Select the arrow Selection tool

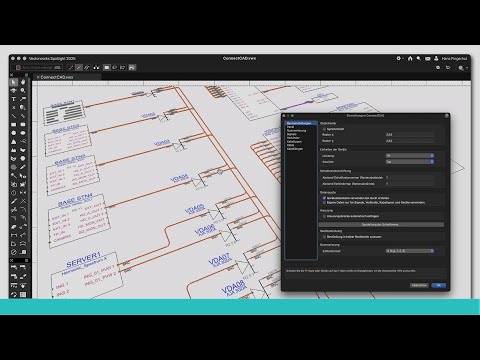point(14,82)
